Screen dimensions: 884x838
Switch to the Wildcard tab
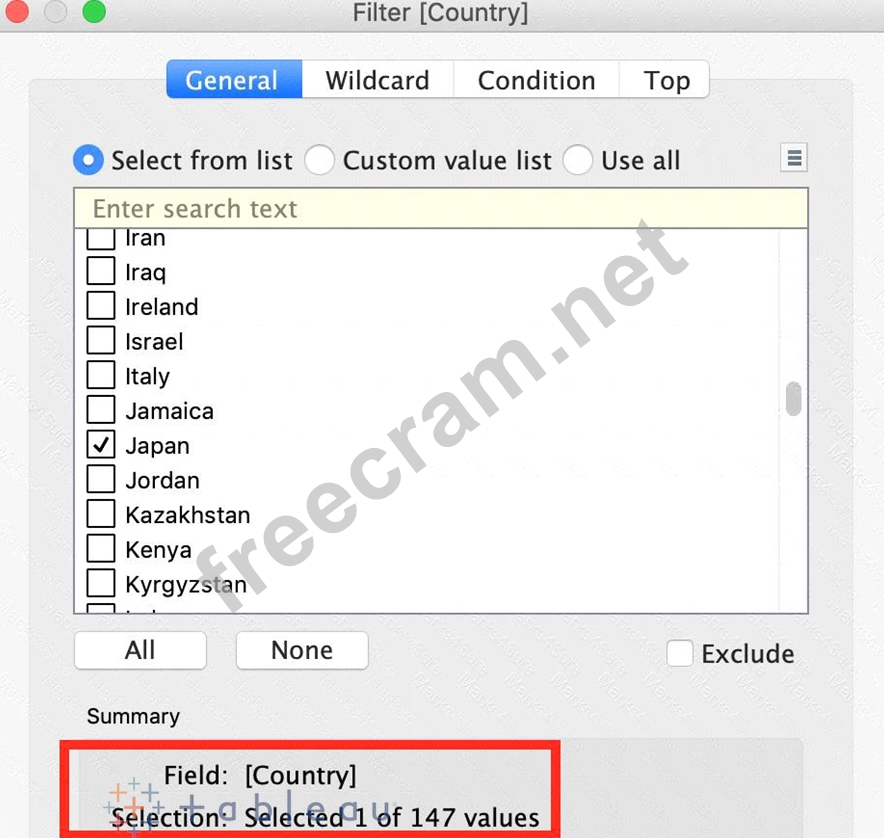pos(377,80)
